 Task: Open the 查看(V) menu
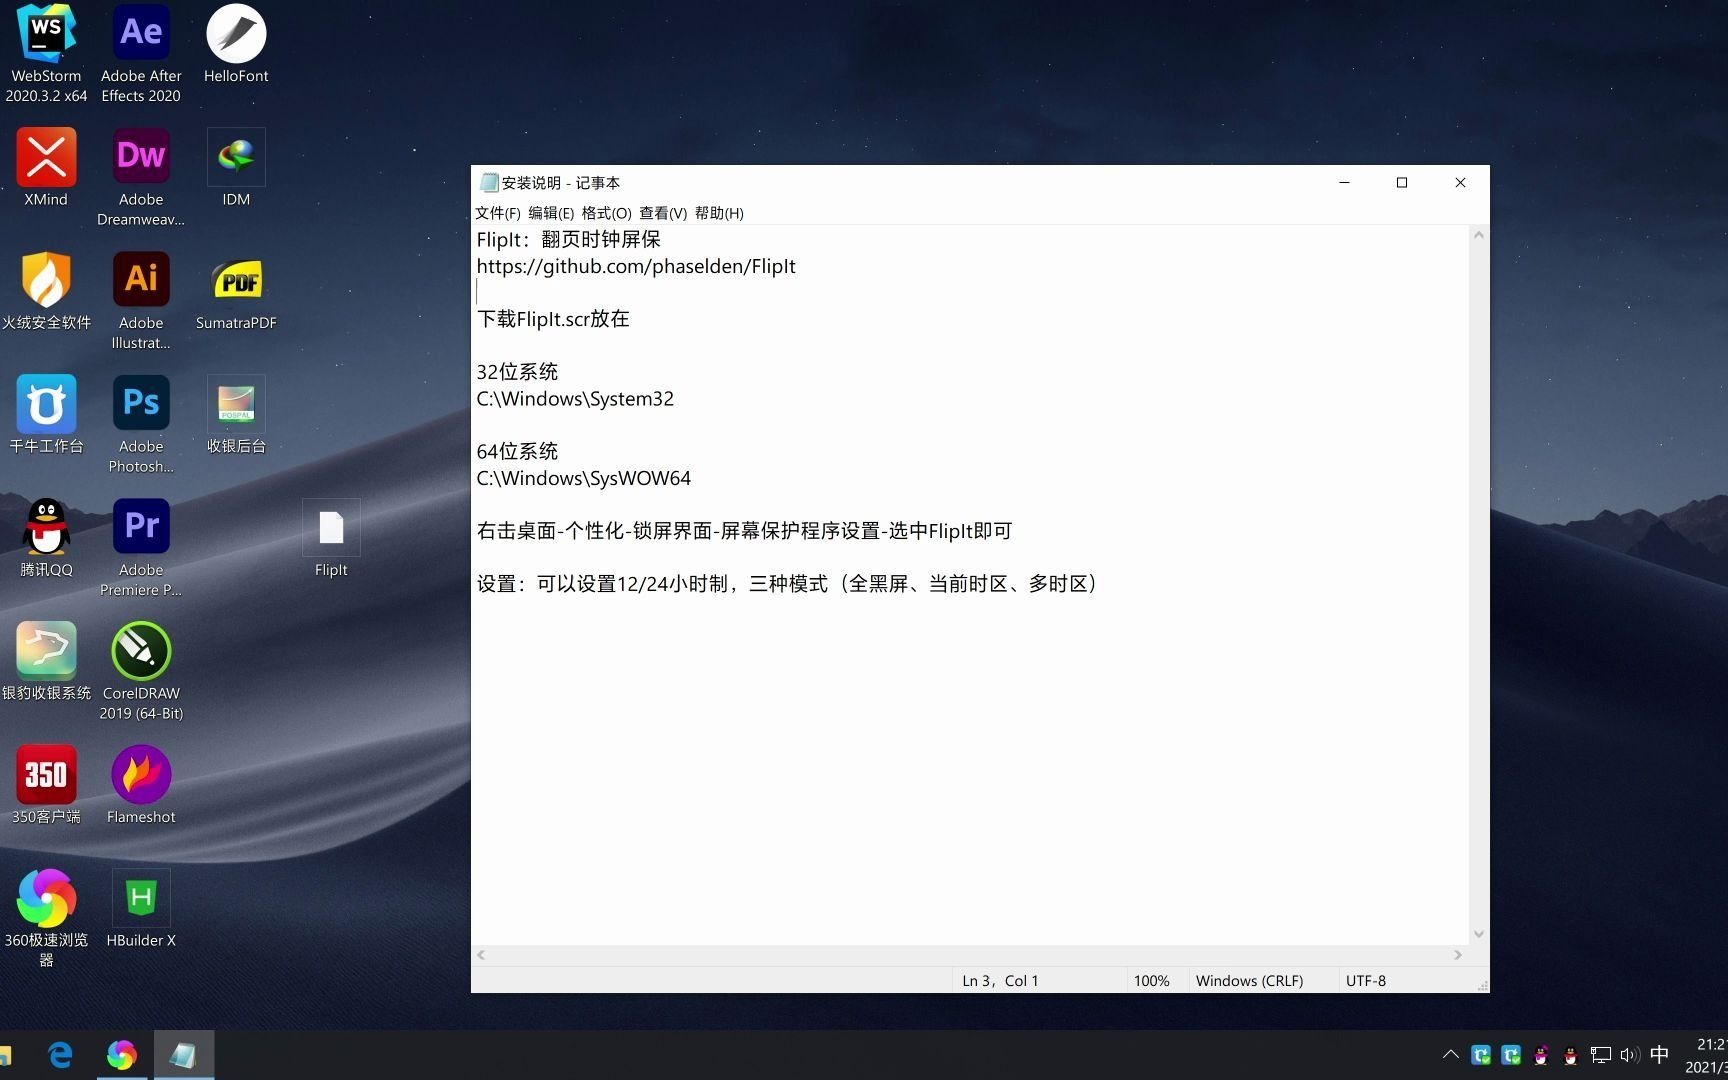pos(663,213)
